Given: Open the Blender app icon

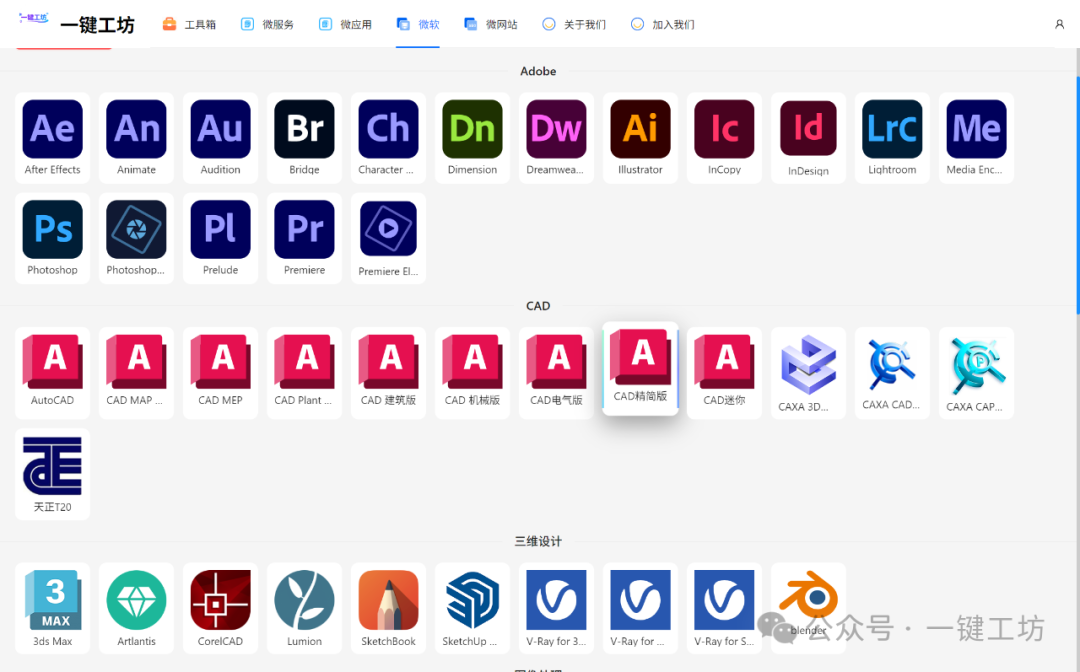Looking at the screenshot, I should 808,608.
